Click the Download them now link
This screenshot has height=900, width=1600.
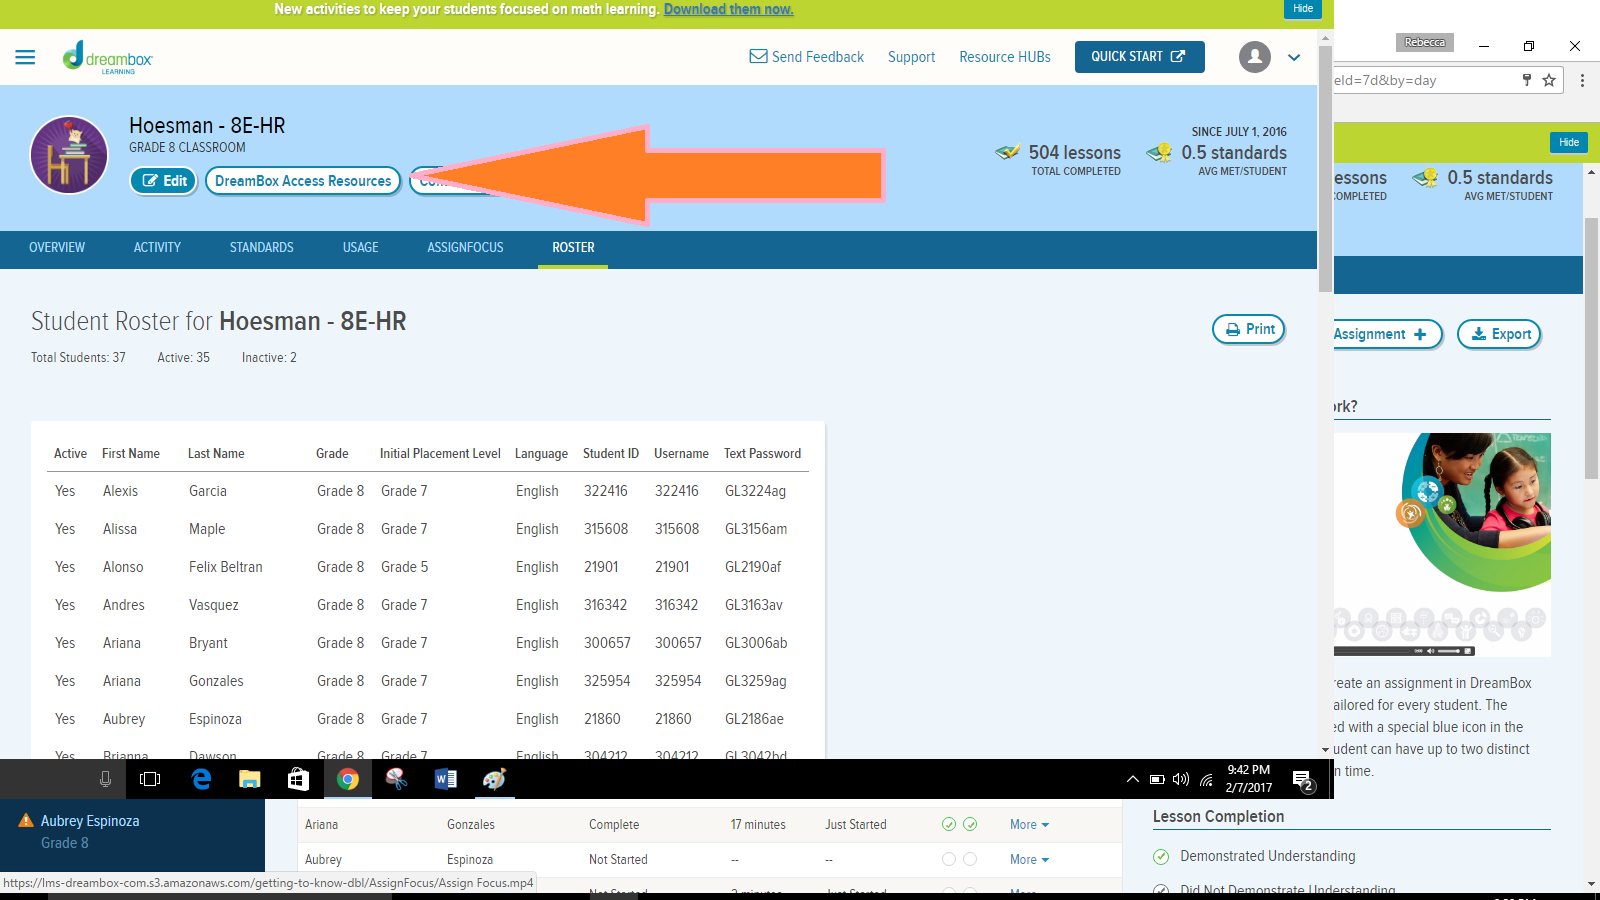[728, 9]
